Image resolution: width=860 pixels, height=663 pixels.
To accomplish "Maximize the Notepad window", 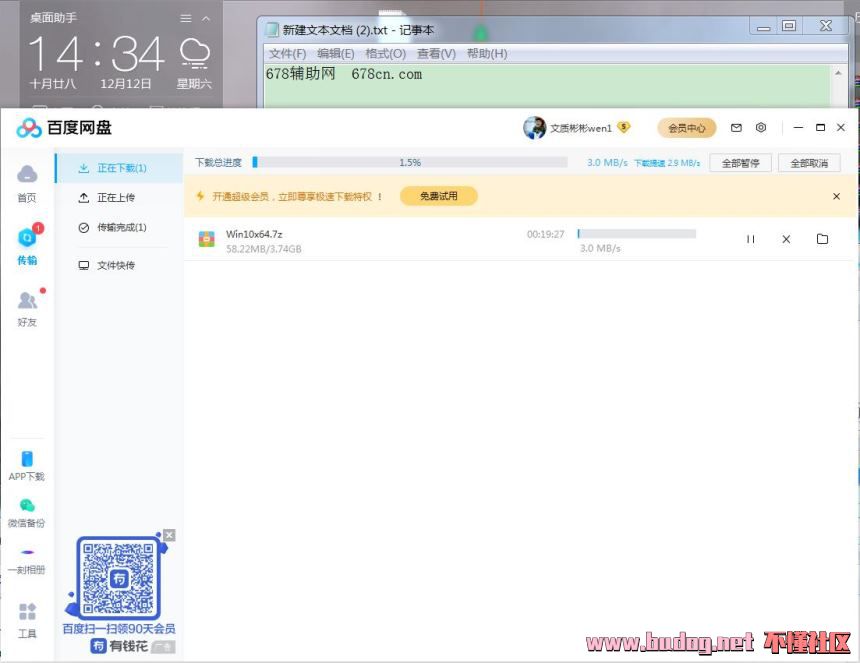I will [789, 25].
